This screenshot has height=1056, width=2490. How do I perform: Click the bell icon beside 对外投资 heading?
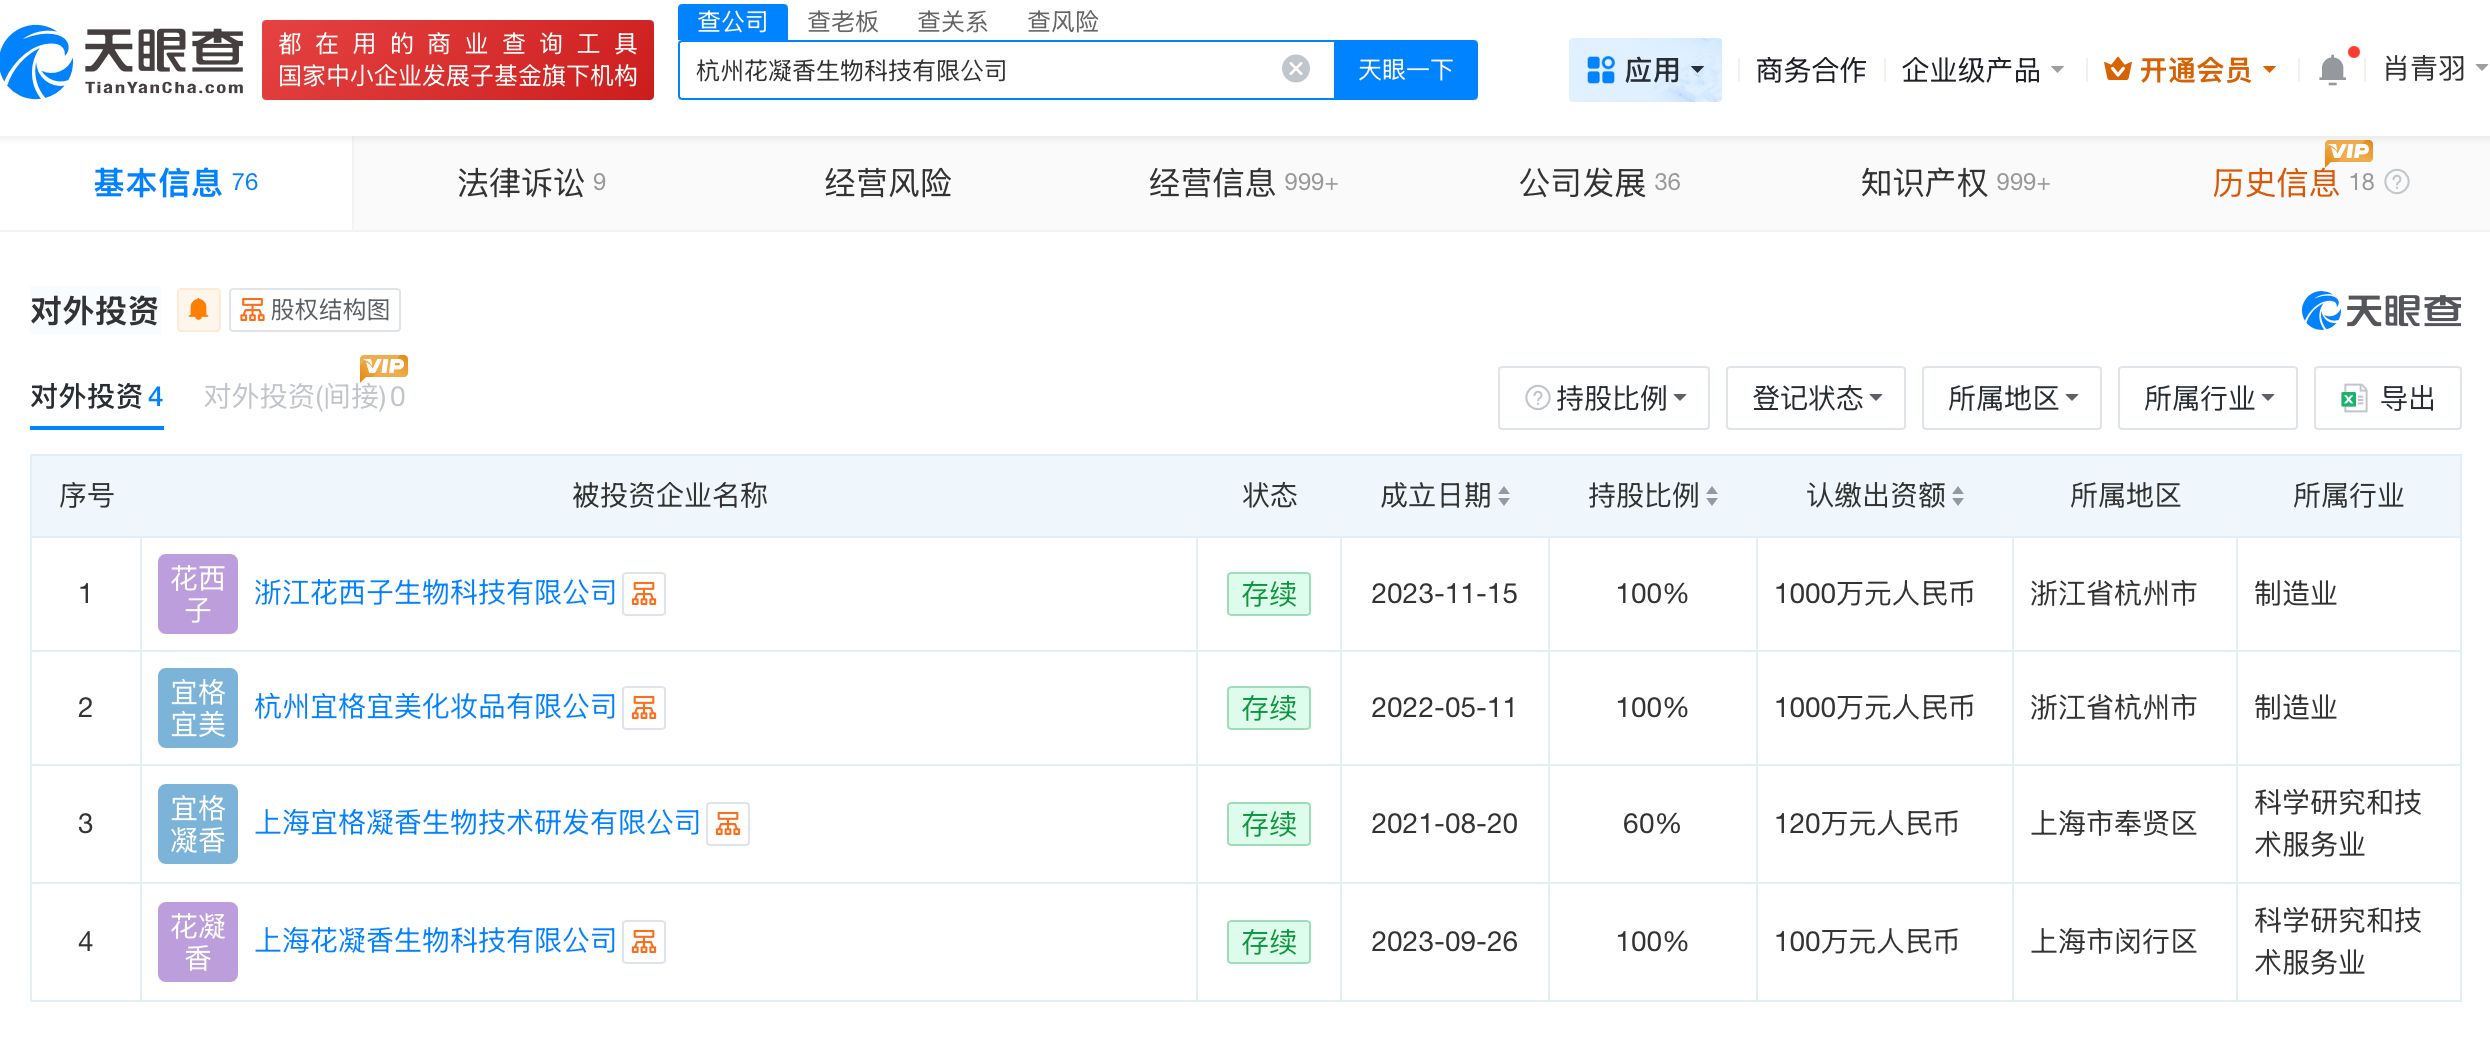click(x=198, y=310)
